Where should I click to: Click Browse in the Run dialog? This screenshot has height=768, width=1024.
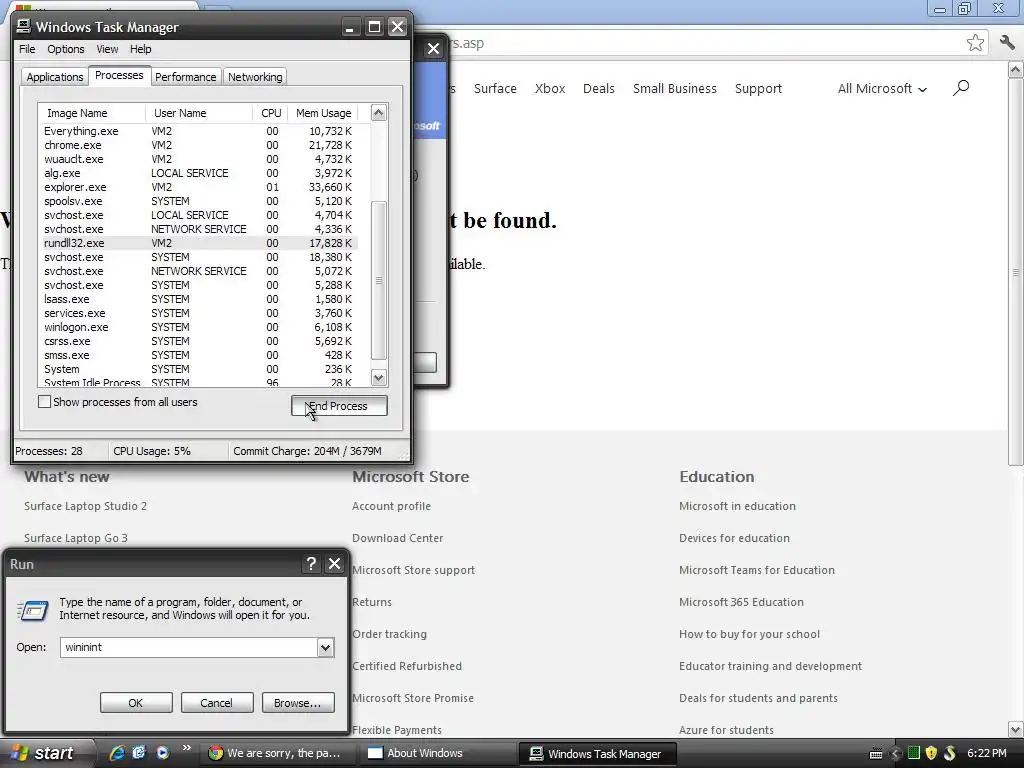[x=298, y=703]
